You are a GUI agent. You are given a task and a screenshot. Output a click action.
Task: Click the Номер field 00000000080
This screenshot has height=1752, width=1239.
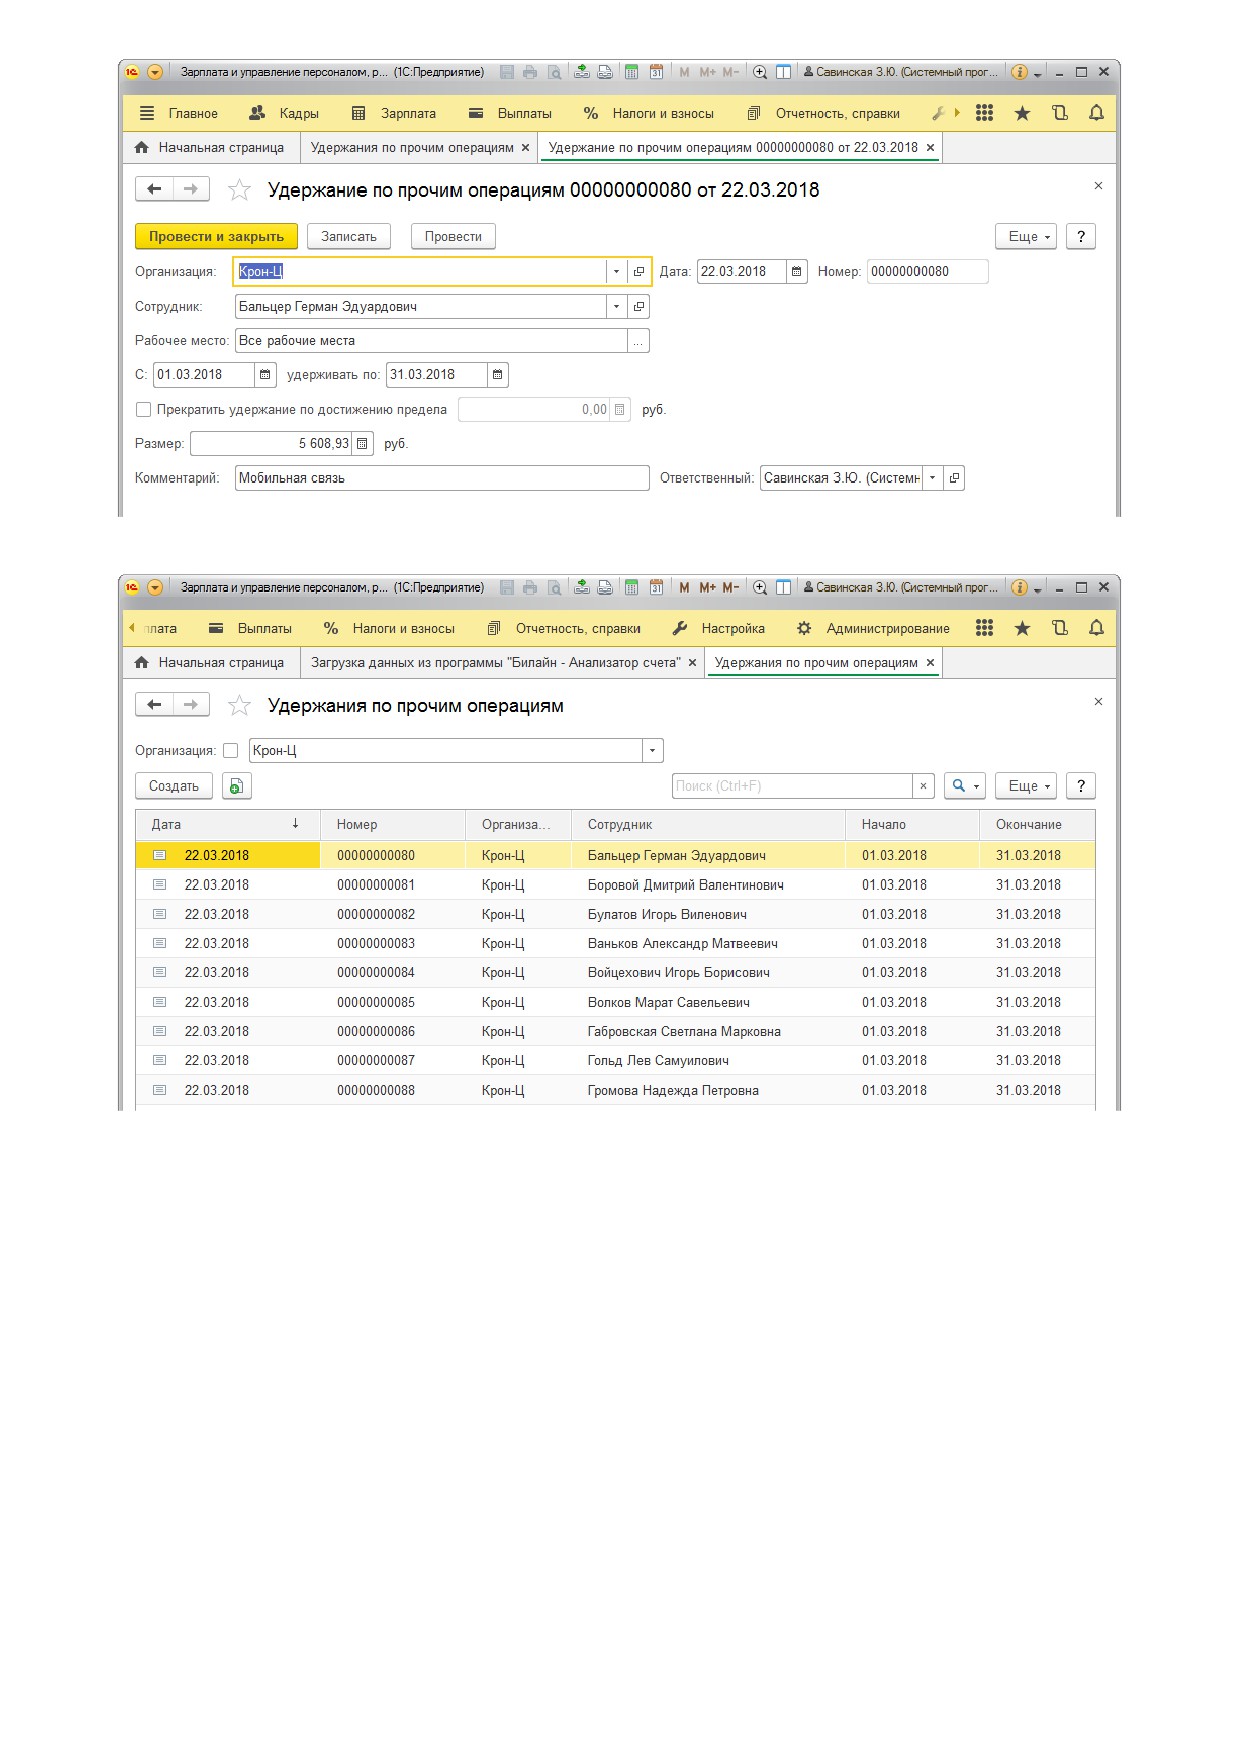click(927, 271)
